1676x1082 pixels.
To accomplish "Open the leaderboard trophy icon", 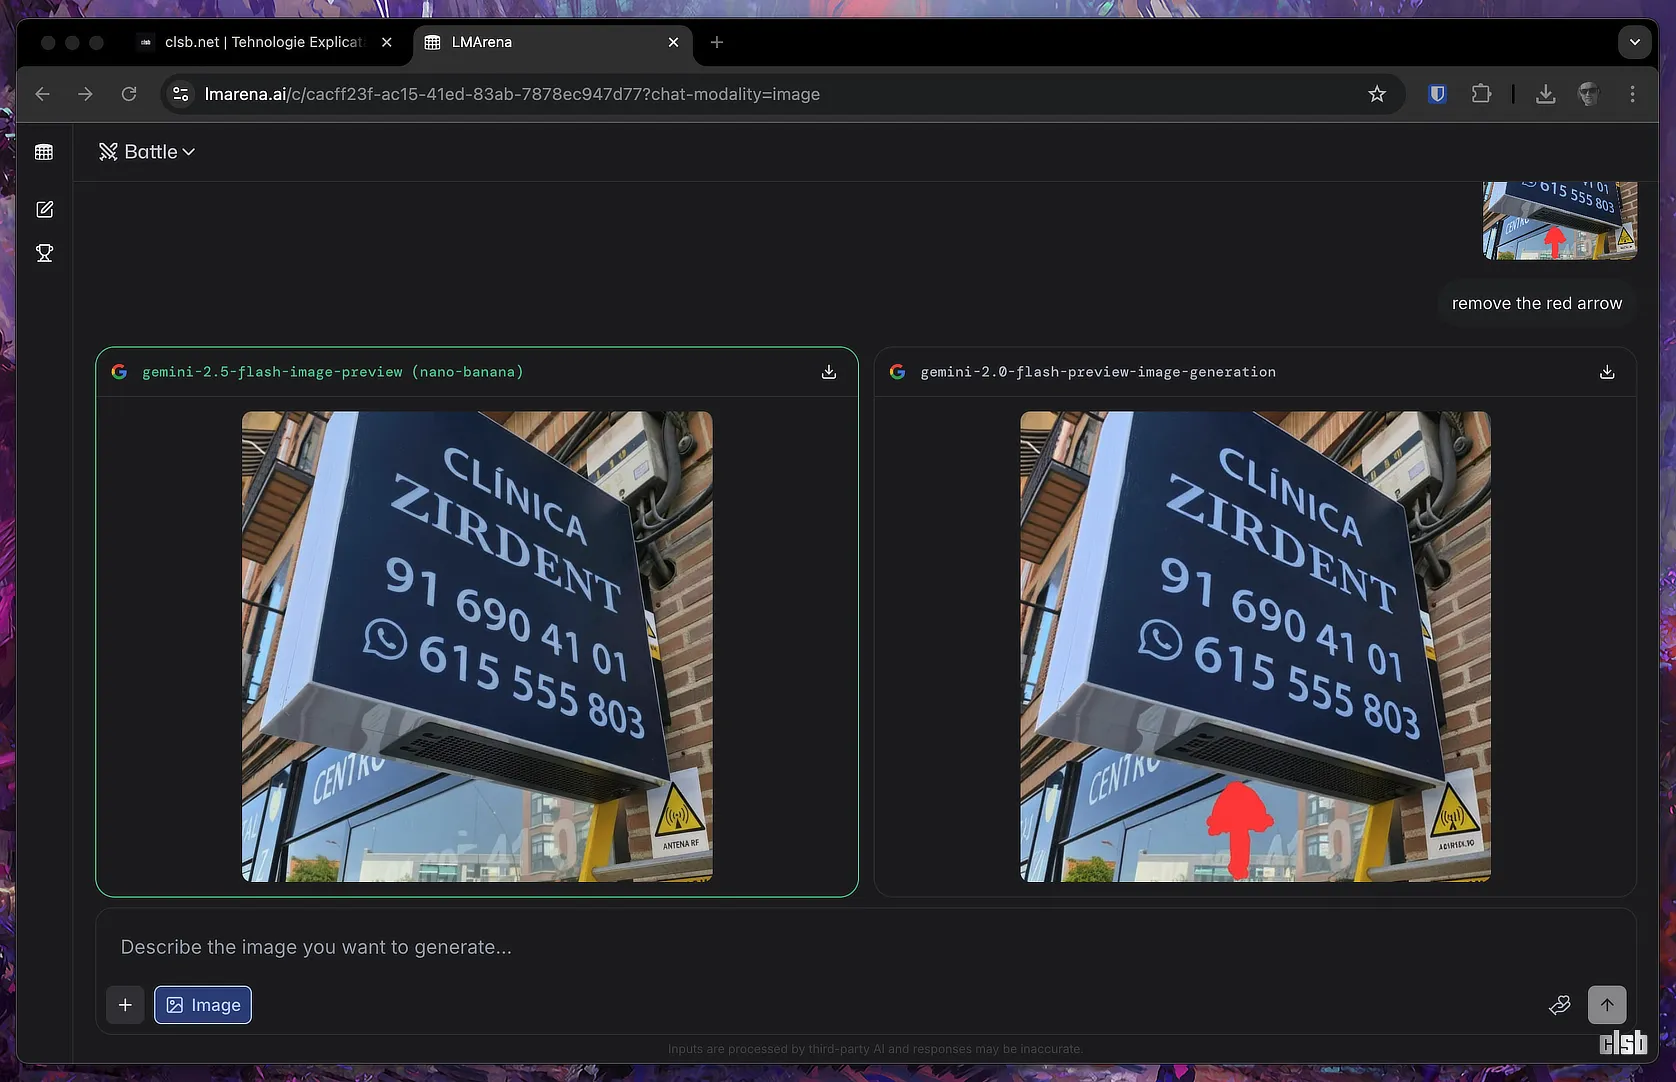I will pos(44,253).
